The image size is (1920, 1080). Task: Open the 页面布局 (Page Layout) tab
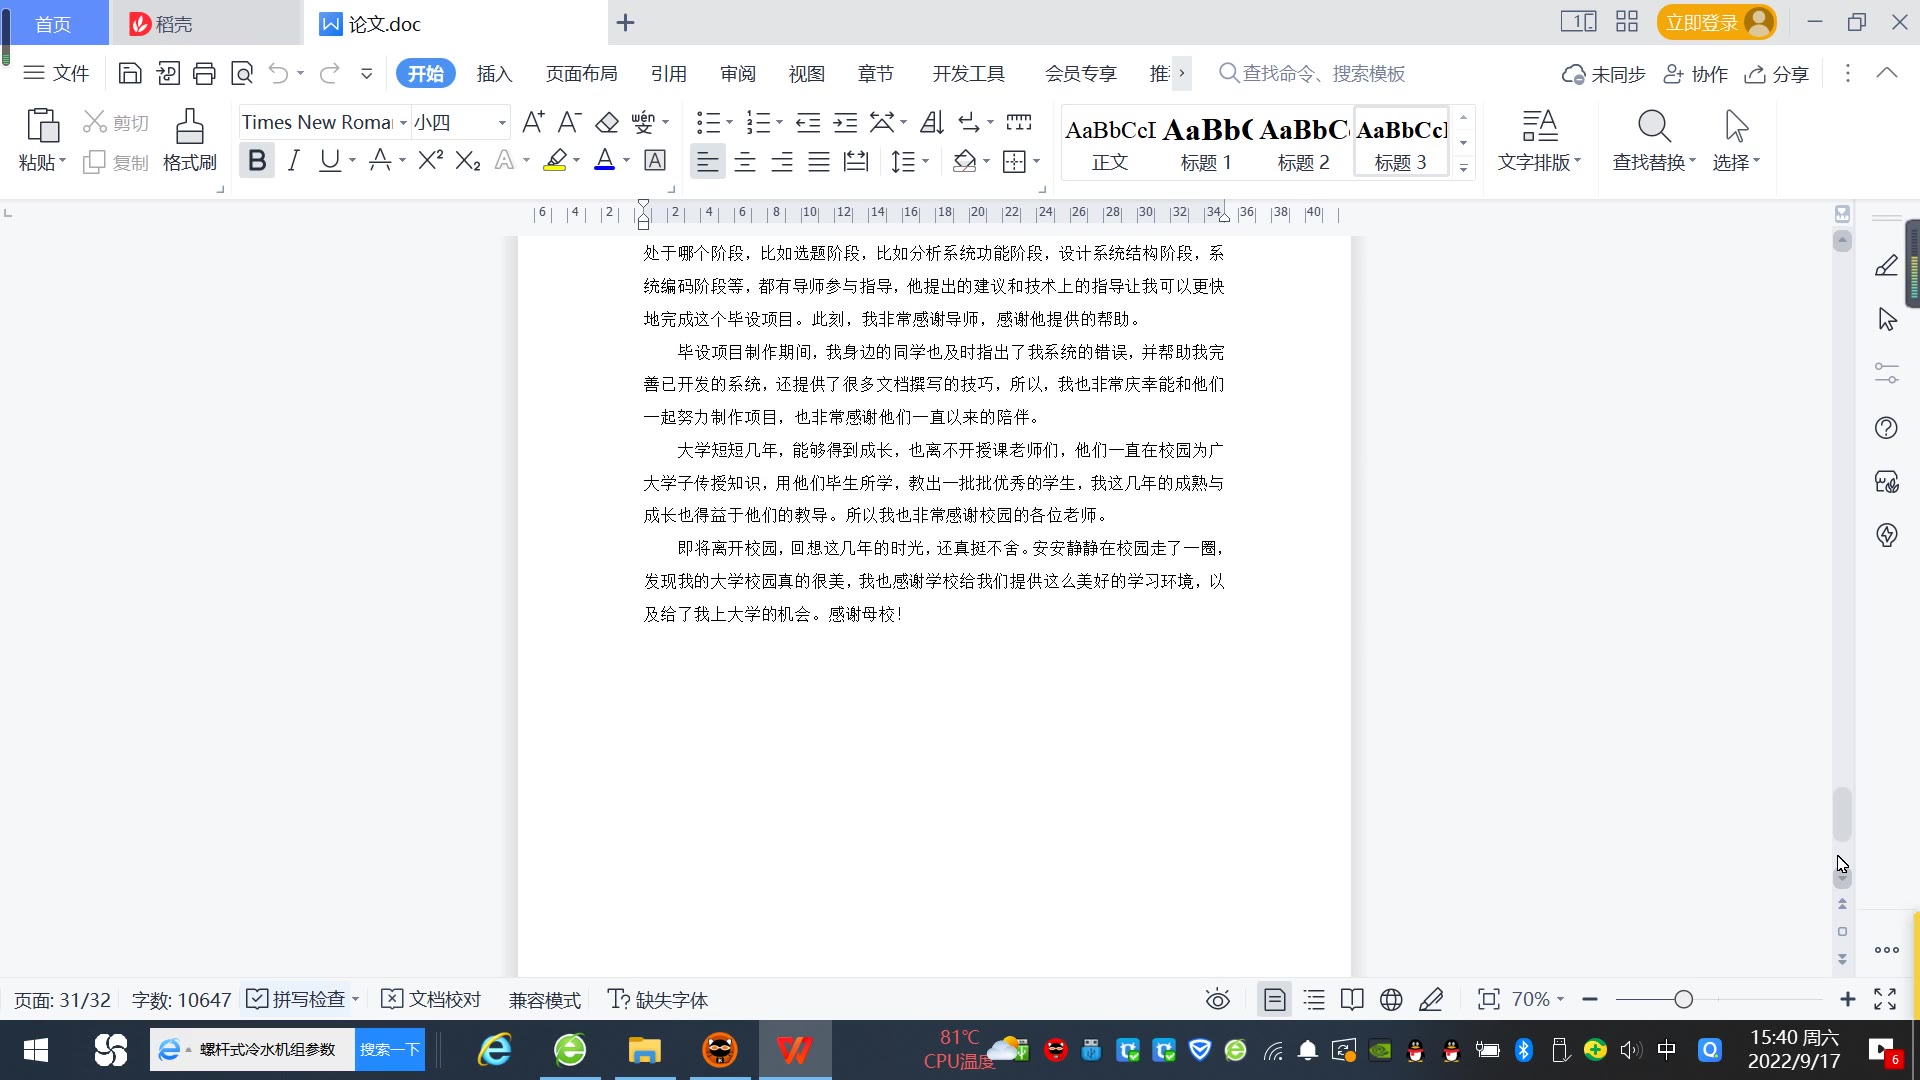click(x=581, y=73)
